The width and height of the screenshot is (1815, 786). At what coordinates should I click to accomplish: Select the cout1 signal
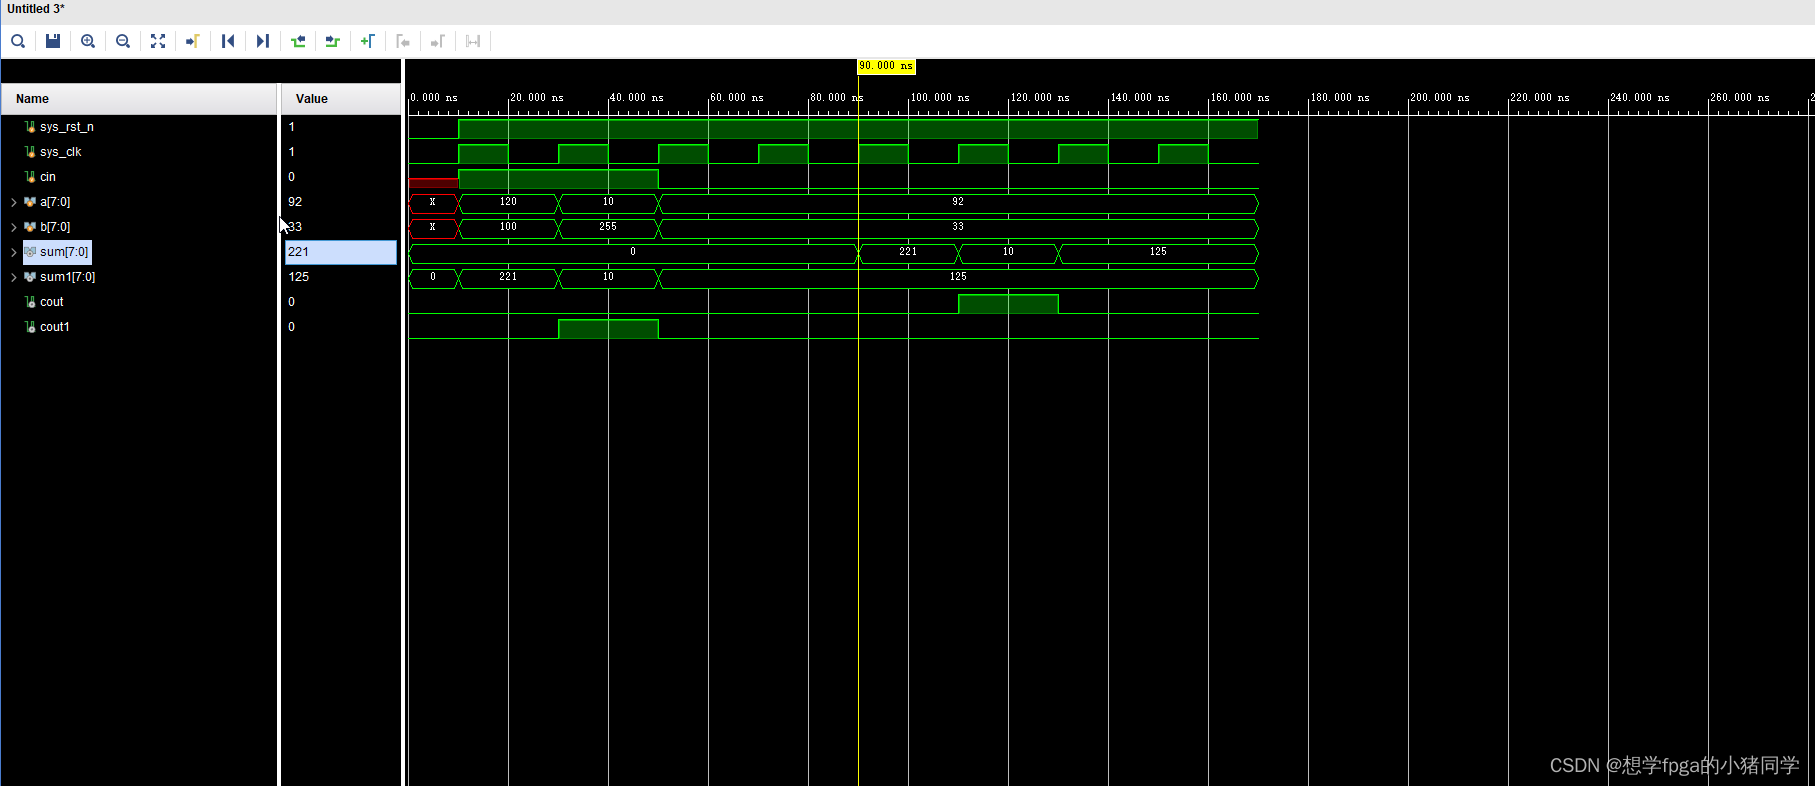(54, 327)
